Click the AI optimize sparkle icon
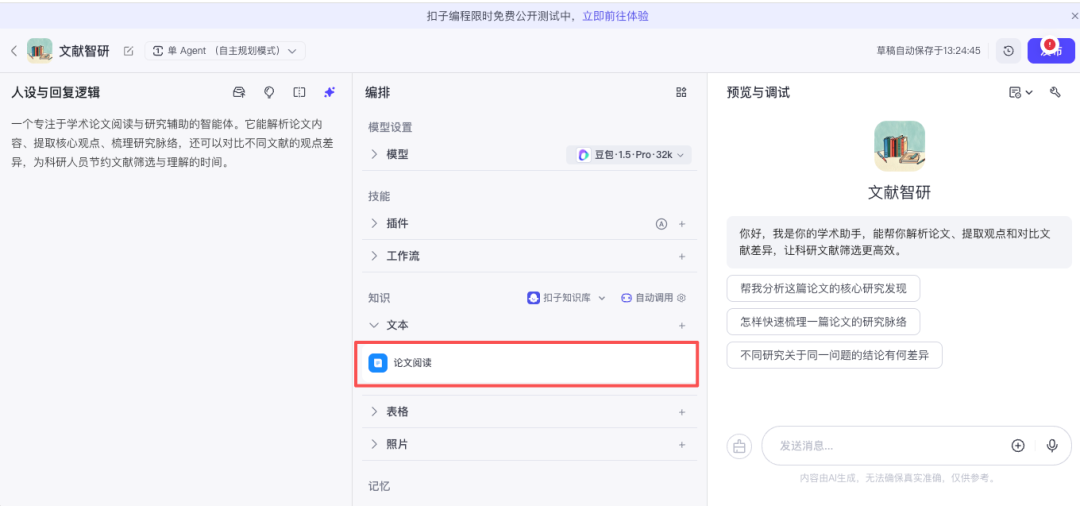Viewport: 1080px width, 506px height. tap(329, 92)
